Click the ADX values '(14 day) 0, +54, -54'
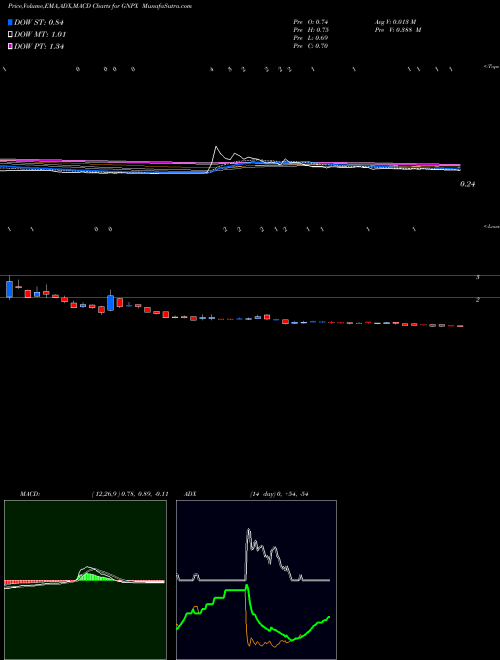500x660 pixels. point(279,494)
